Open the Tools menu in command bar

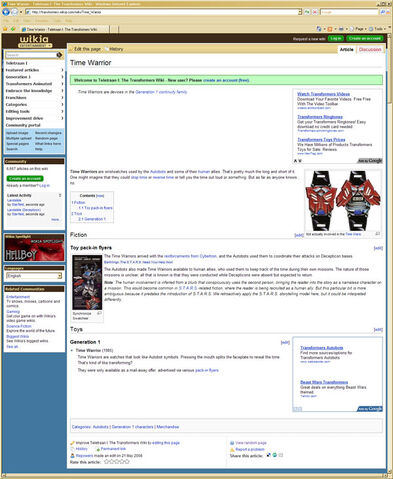378,29
